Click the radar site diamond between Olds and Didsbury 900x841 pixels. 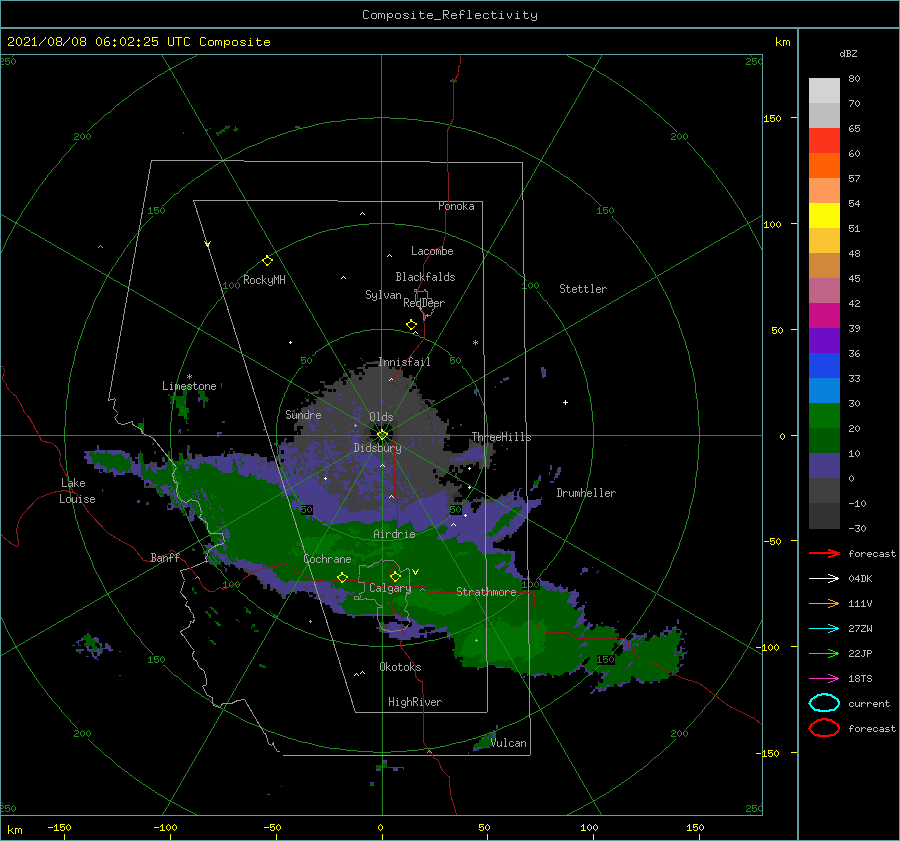pos(382,435)
